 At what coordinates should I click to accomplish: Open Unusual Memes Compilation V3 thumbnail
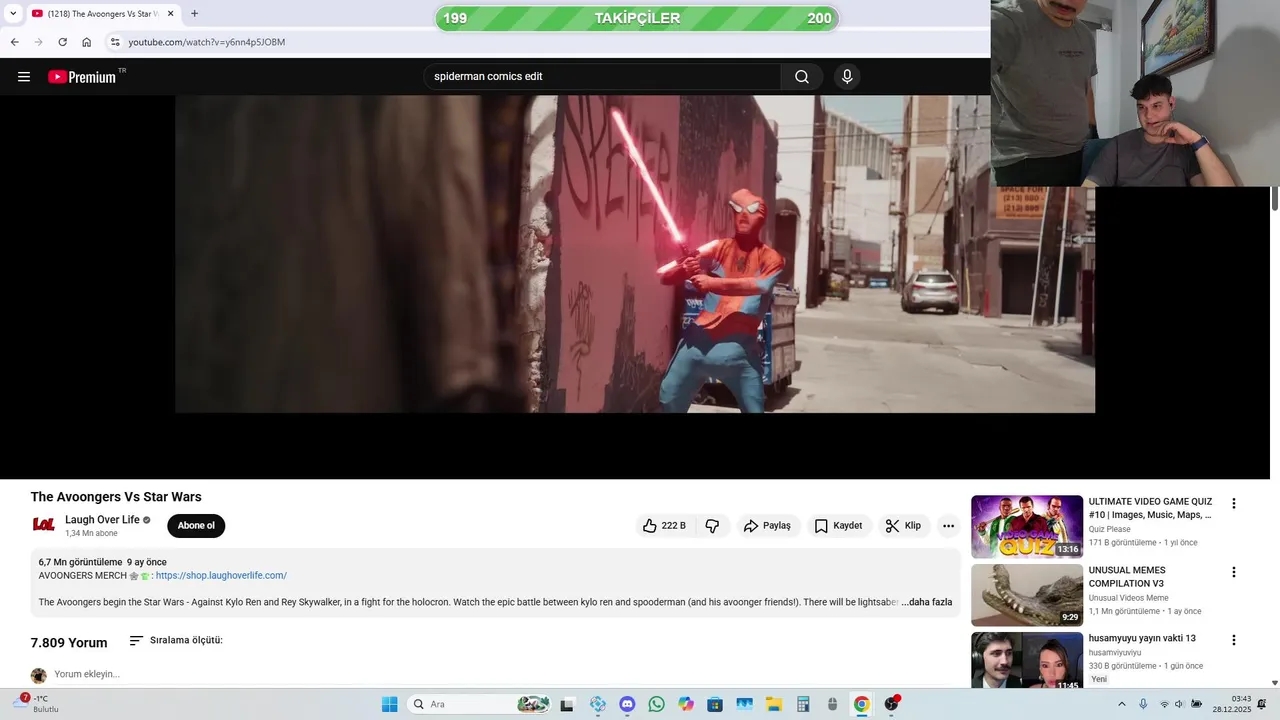(x=1027, y=595)
